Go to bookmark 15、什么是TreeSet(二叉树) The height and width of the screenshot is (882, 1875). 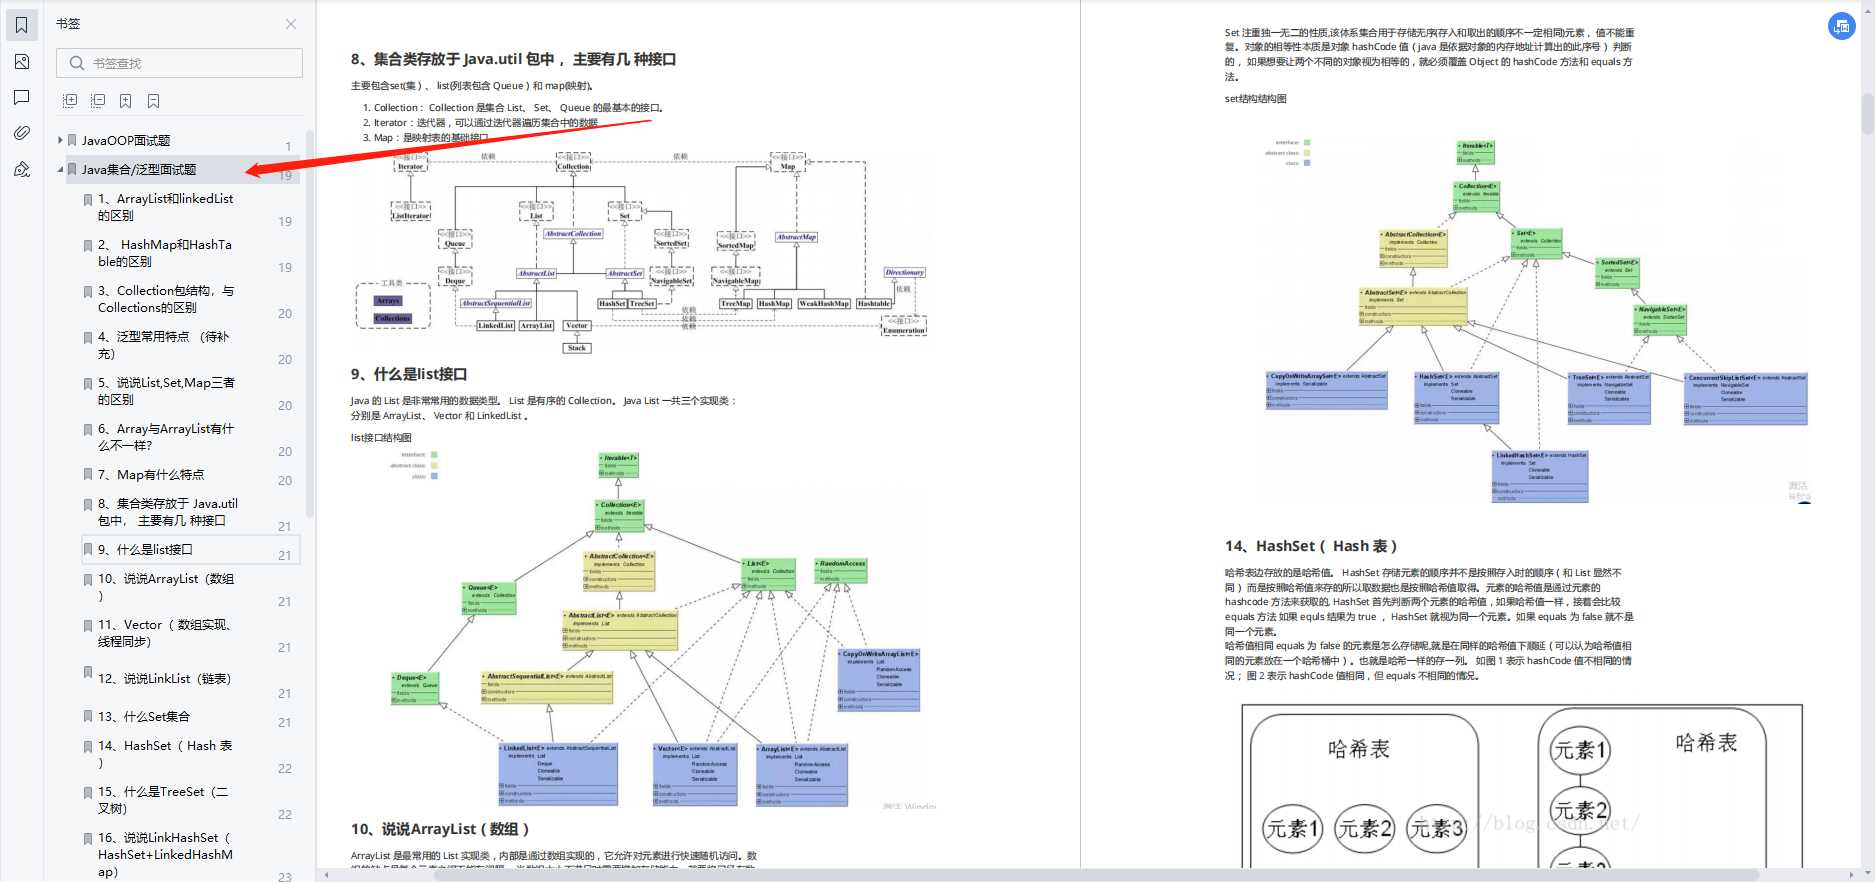[163, 800]
